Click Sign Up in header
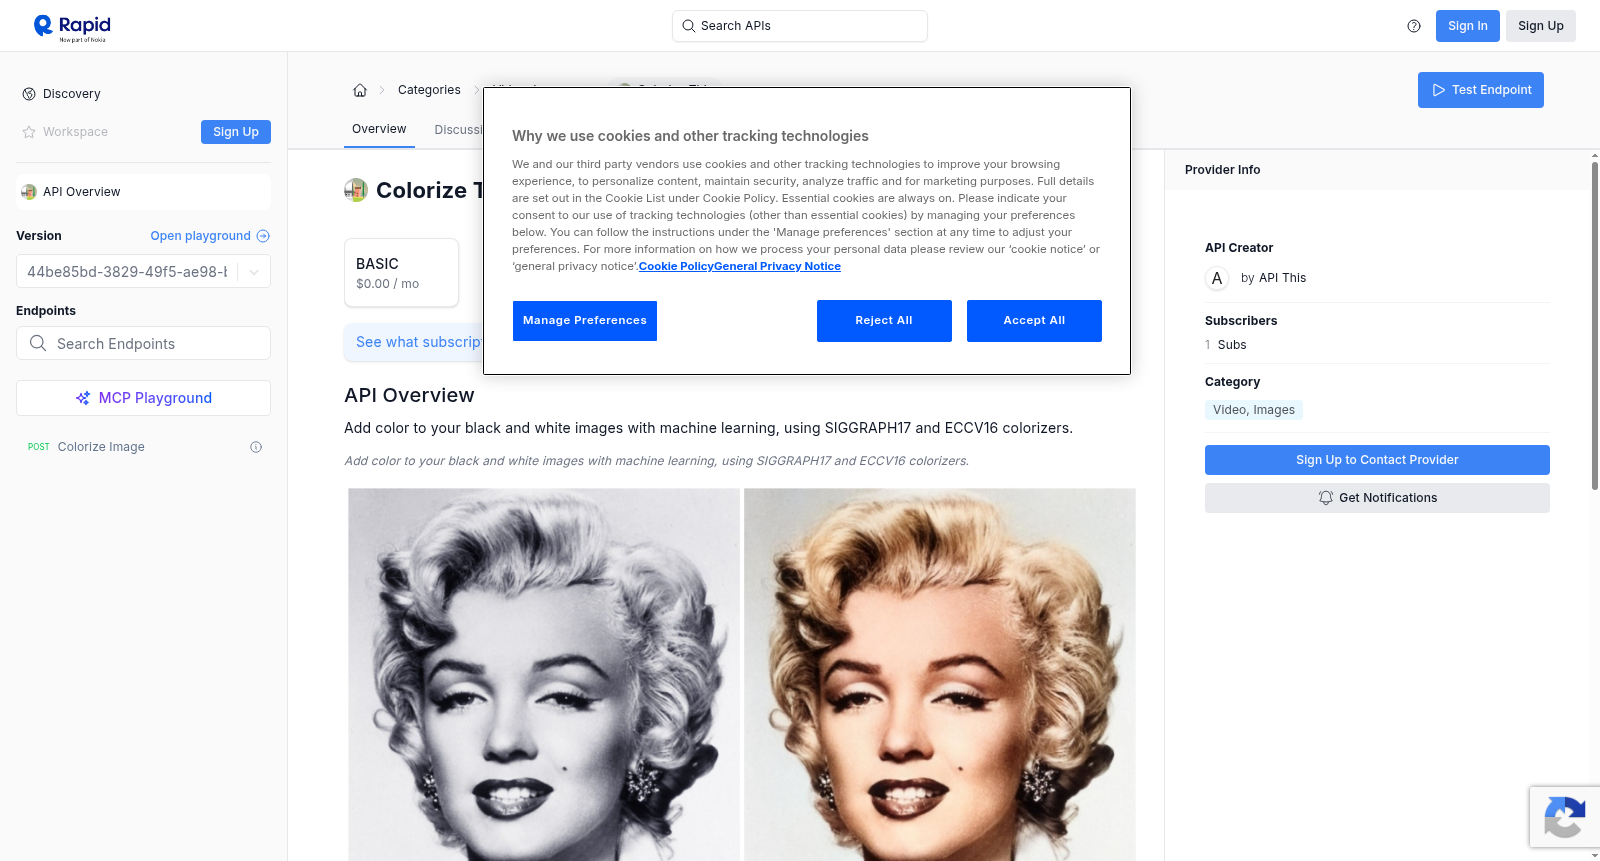This screenshot has height=861, width=1600. pyautogui.click(x=1541, y=26)
